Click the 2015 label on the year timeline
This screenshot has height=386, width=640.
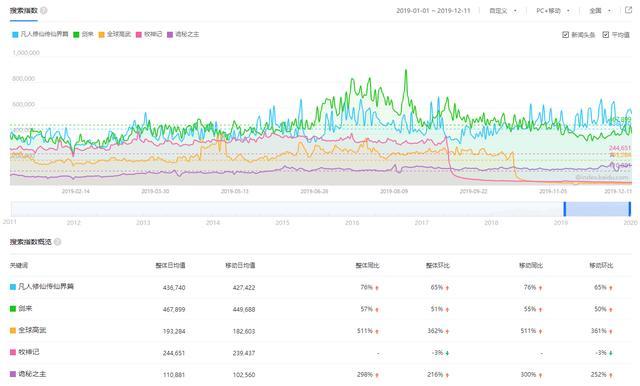(x=282, y=222)
